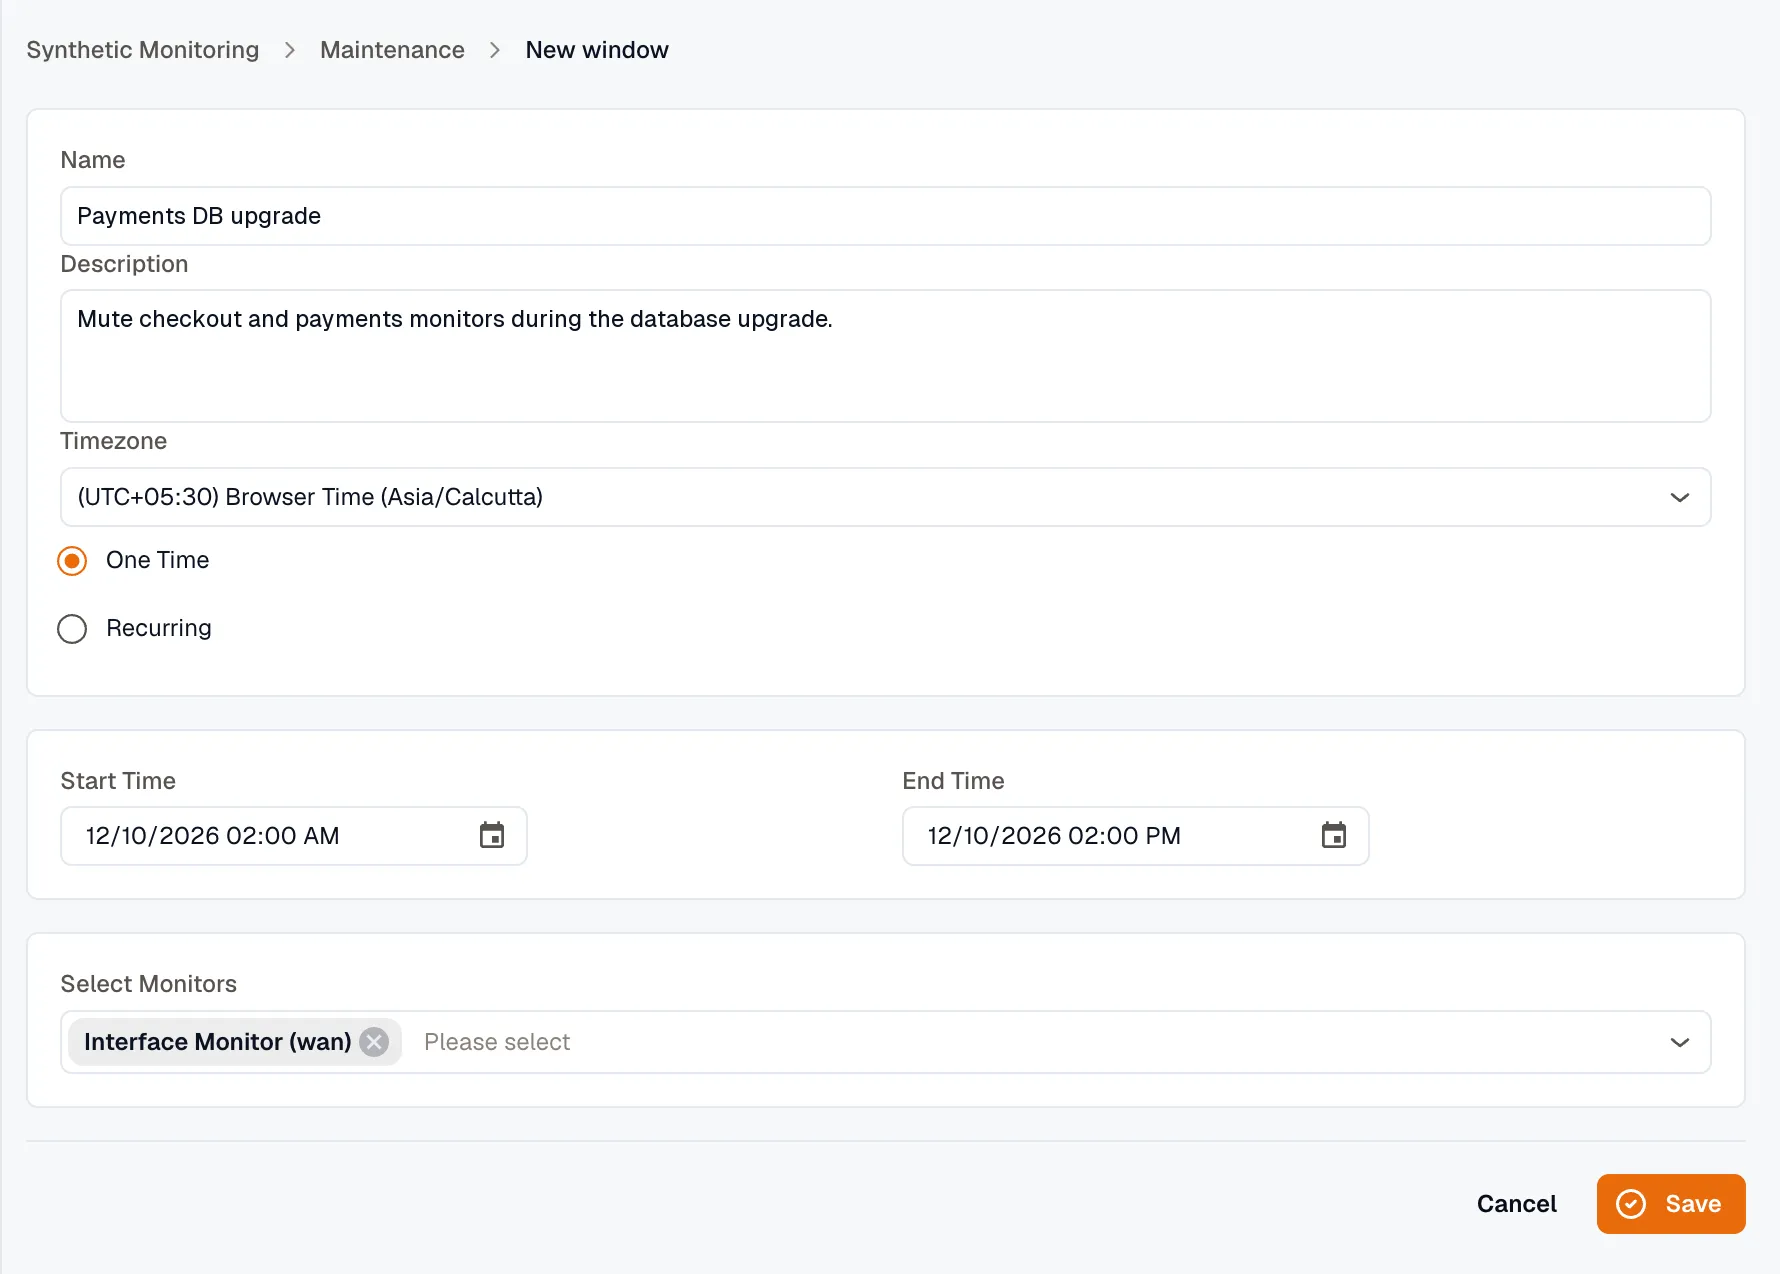Screen dimensions: 1780x1274
Task: Select the Recurring radio option
Action: pos(72,629)
